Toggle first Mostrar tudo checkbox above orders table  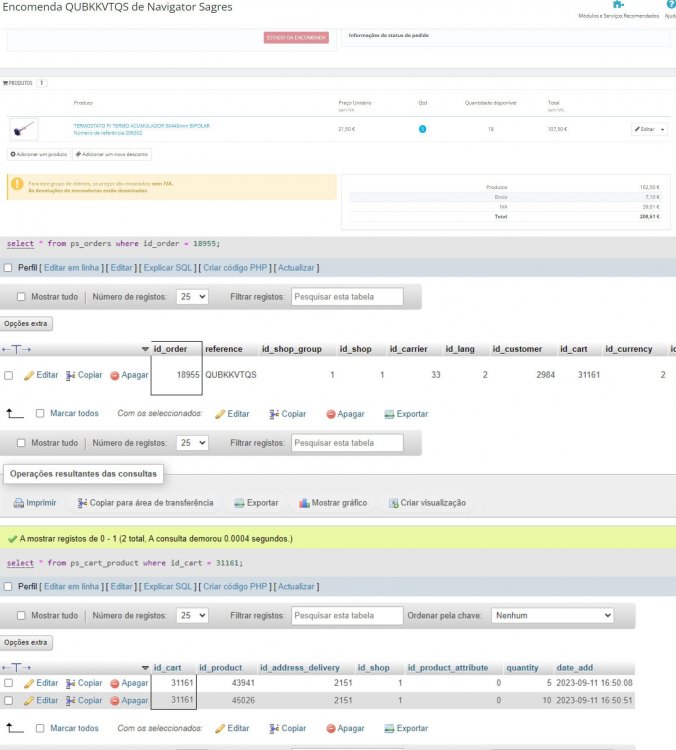click(x=21, y=297)
